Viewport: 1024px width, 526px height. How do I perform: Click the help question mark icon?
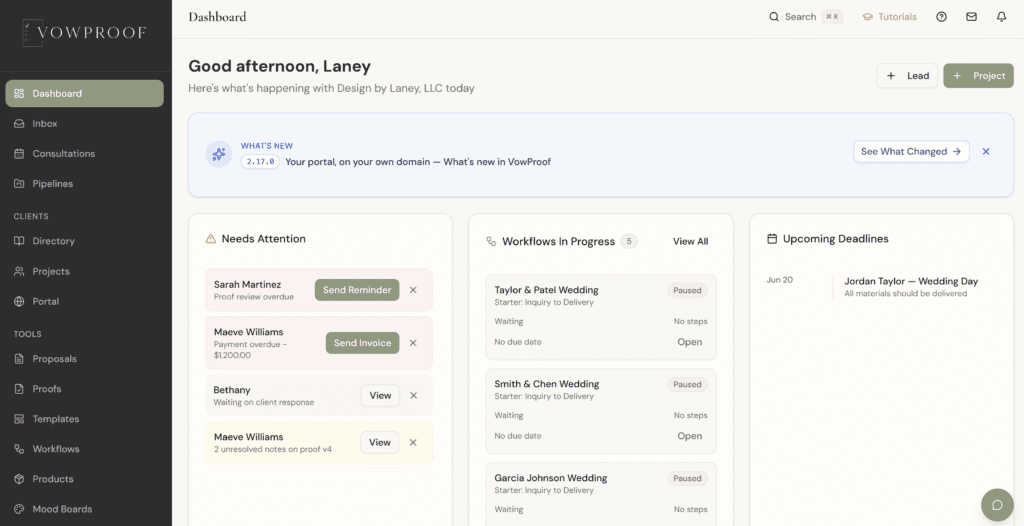(941, 17)
